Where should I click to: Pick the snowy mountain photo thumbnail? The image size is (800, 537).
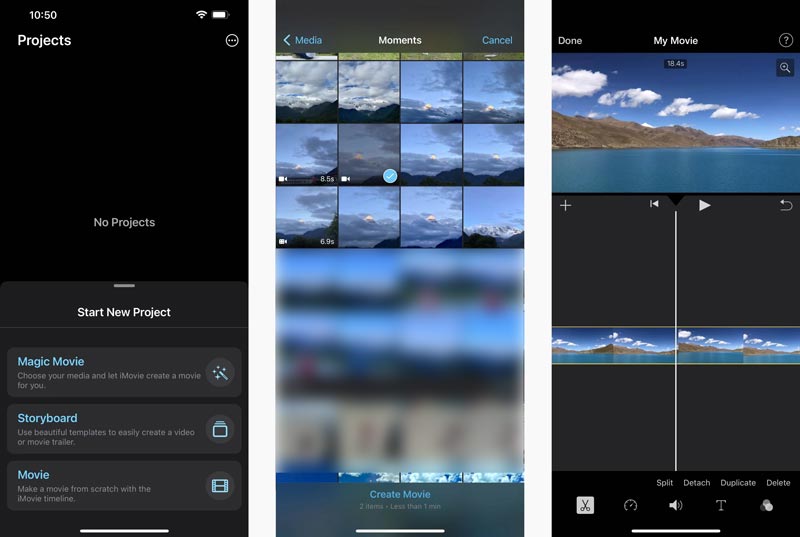click(493, 217)
